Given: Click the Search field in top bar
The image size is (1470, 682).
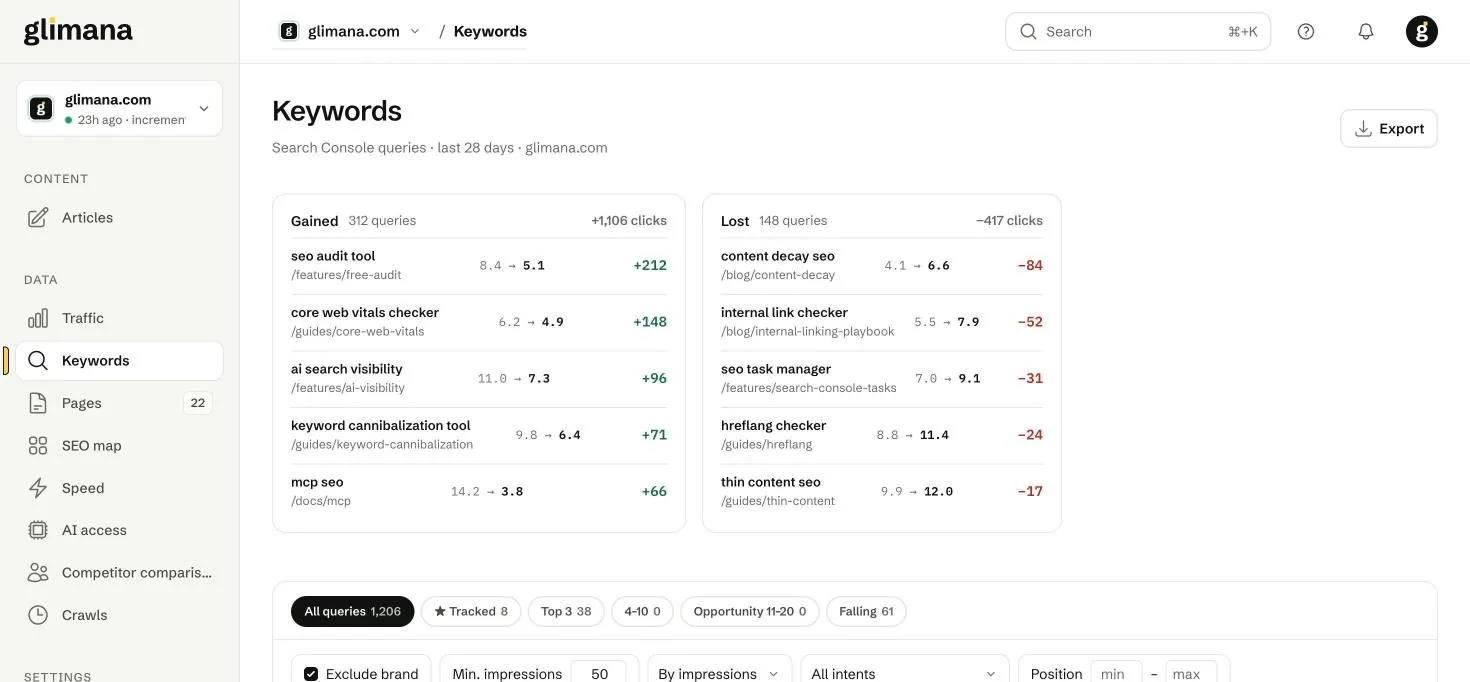Looking at the screenshot, I should 1138,31.
